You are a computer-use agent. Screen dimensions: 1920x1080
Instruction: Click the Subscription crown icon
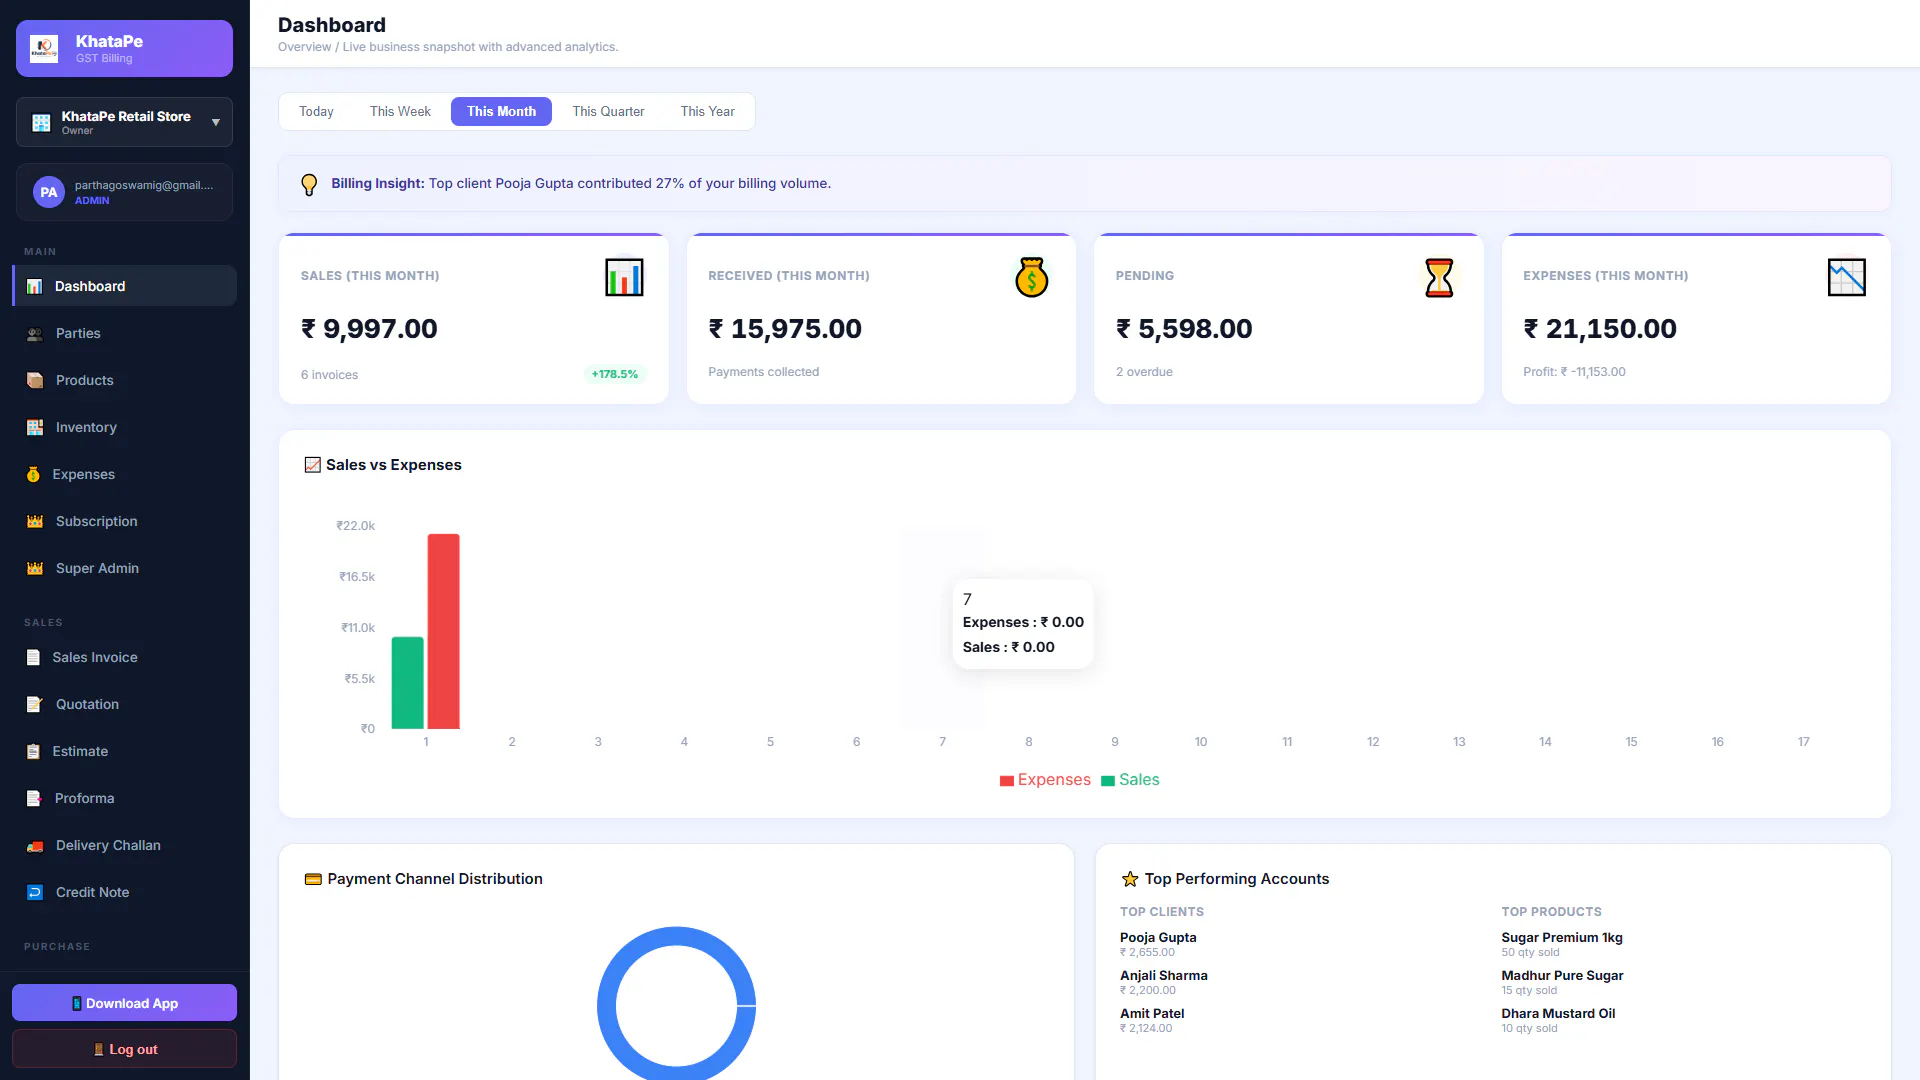pyautogui.click(x=35, y=521)
